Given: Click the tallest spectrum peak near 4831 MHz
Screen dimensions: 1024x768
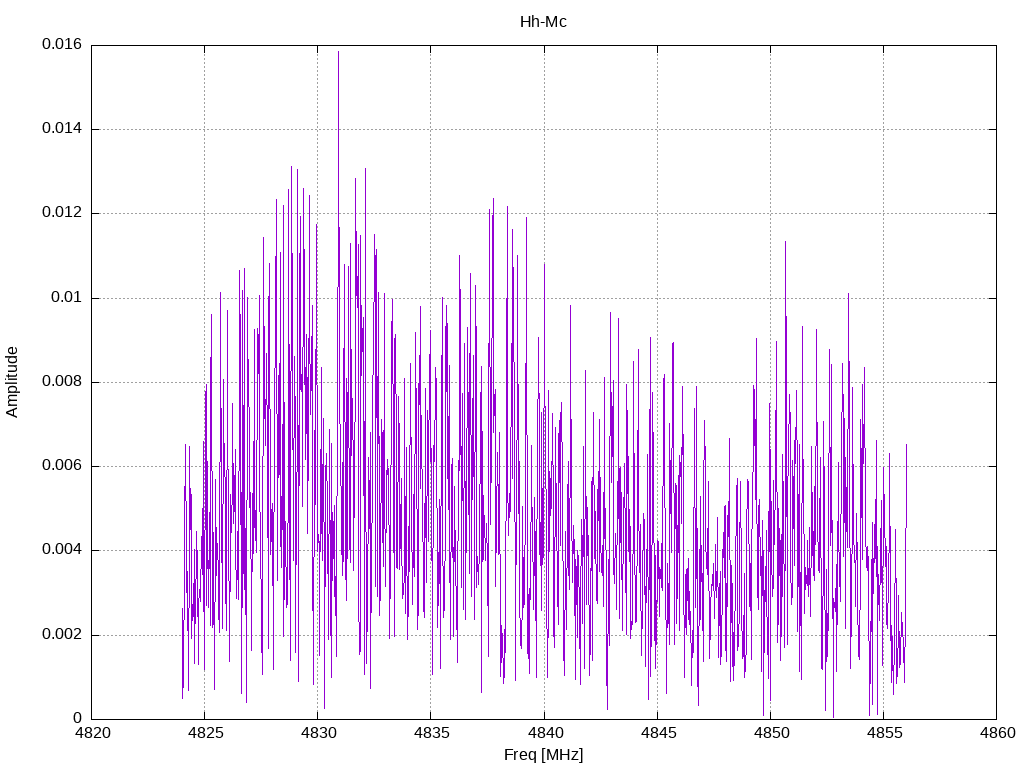Looking at the screenshot, I should click(338, 52).
